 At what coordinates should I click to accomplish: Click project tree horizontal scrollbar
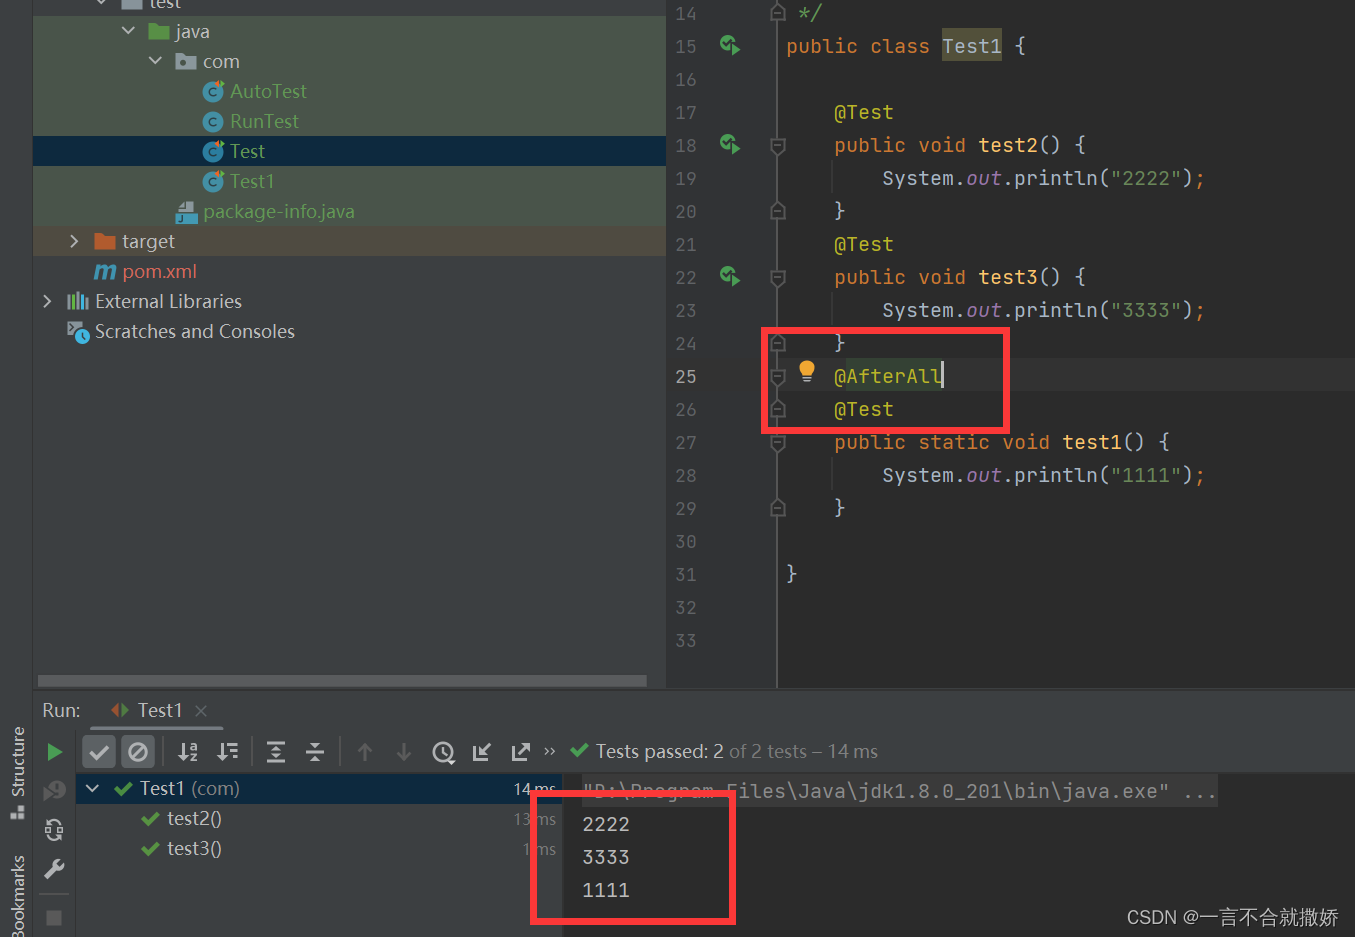coord(342,680)
